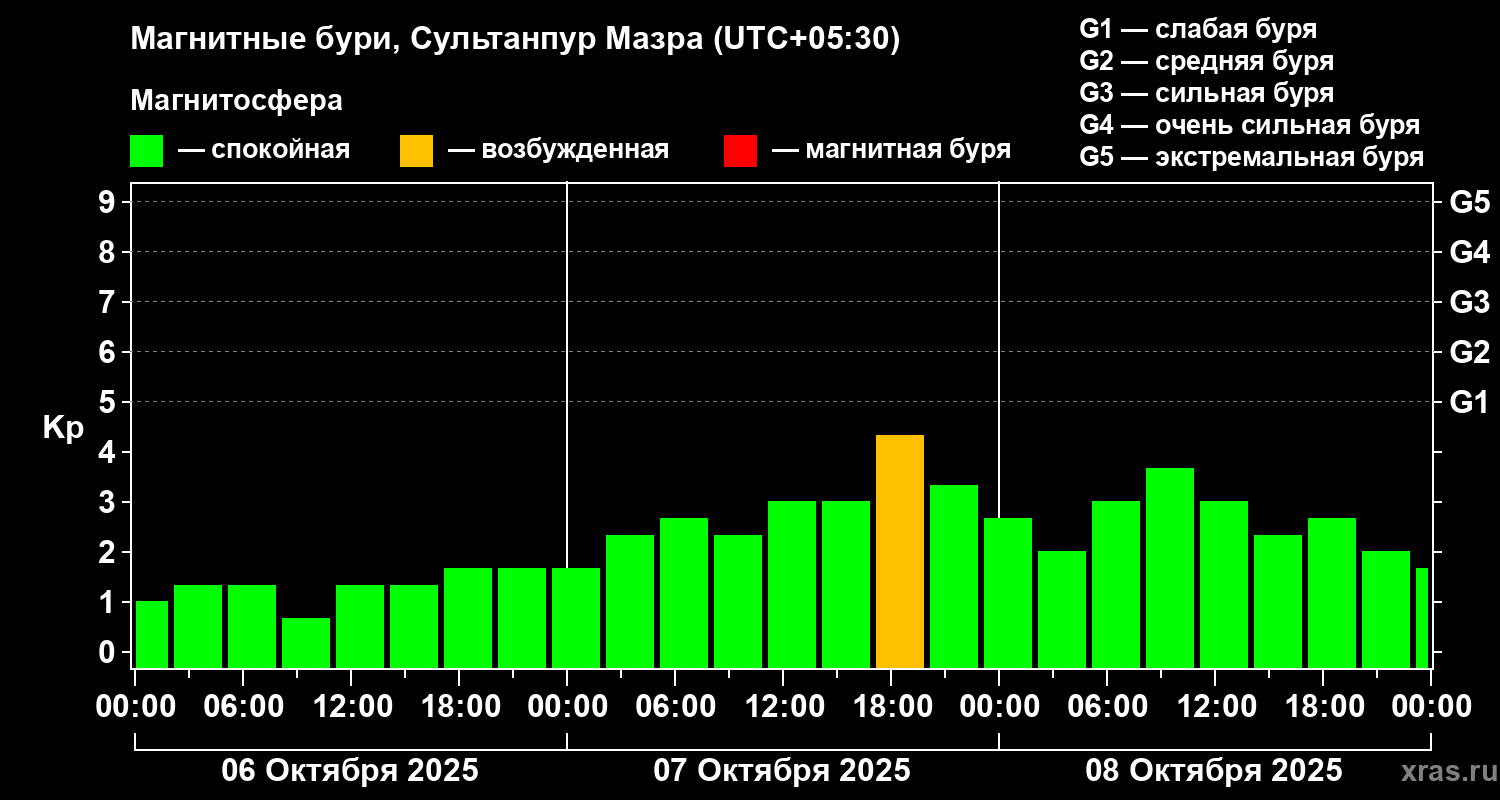This screenshot has height=800, width=1500.
Task: Select the 'G1 — слабая буря' legend line
Action: pos(1198,28)
